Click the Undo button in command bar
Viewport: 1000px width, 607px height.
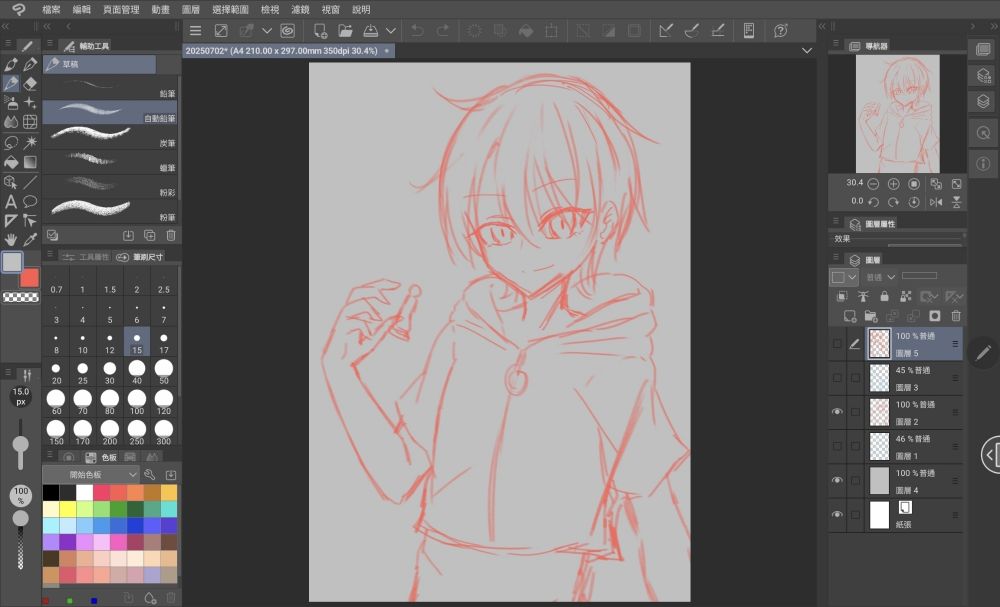coord(417,31)
